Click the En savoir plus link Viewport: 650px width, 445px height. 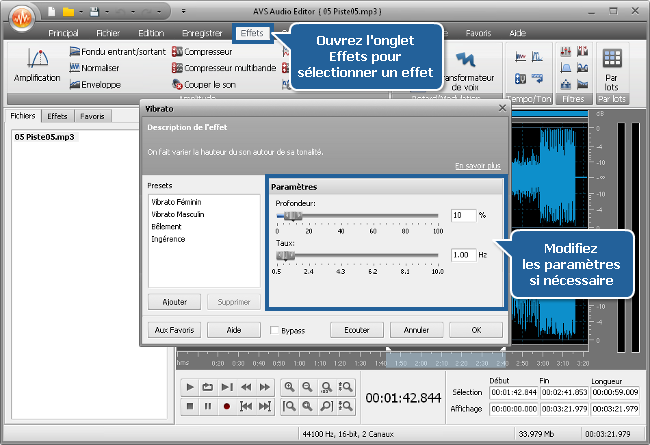[477, 166]
